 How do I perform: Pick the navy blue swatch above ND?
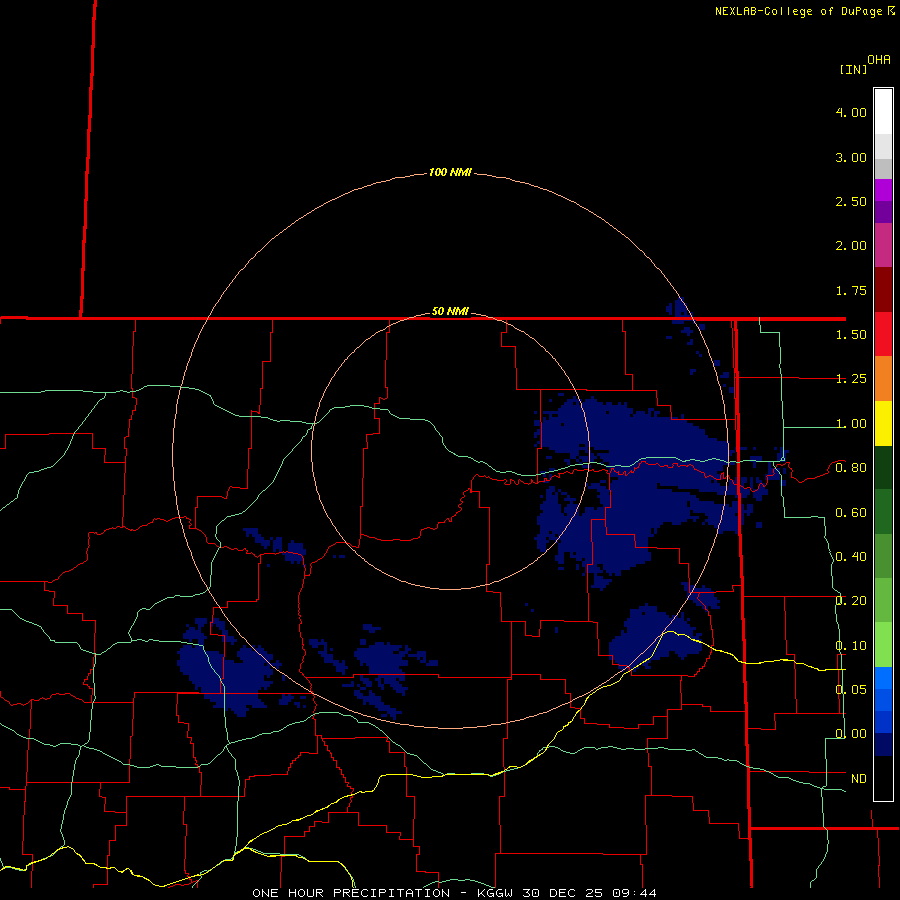coord(883,745)
